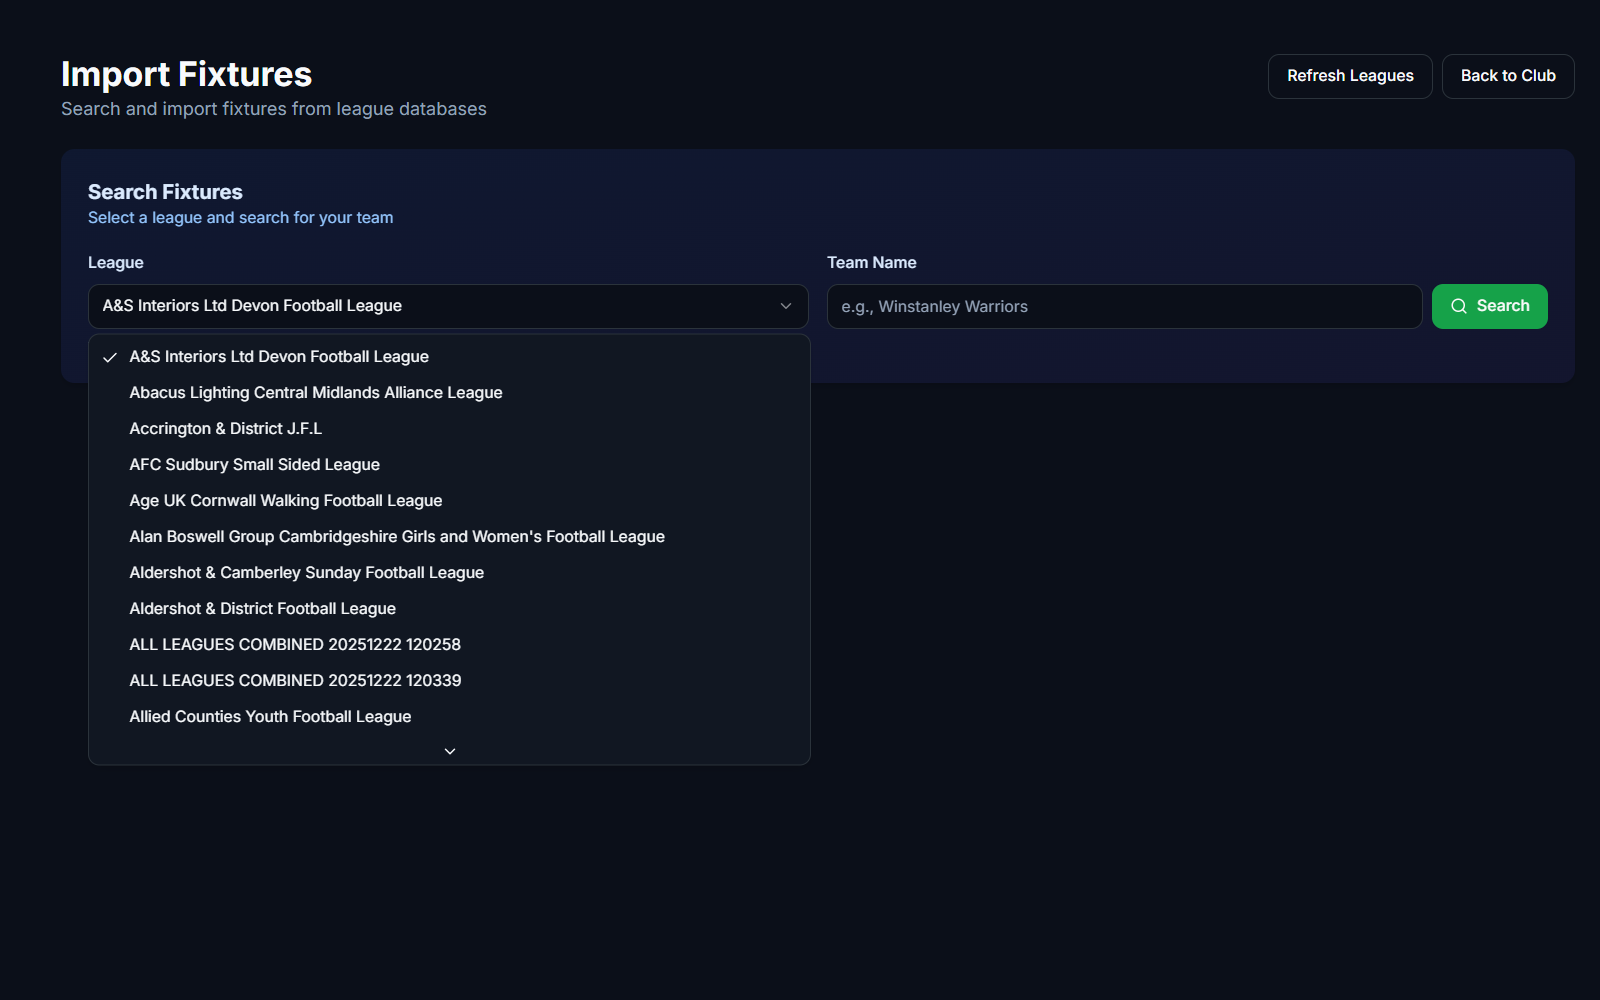Click the magnifier icon in Search button
The width and height of the screenshot is (1600, 1000).
click(x=1459, y=306)
